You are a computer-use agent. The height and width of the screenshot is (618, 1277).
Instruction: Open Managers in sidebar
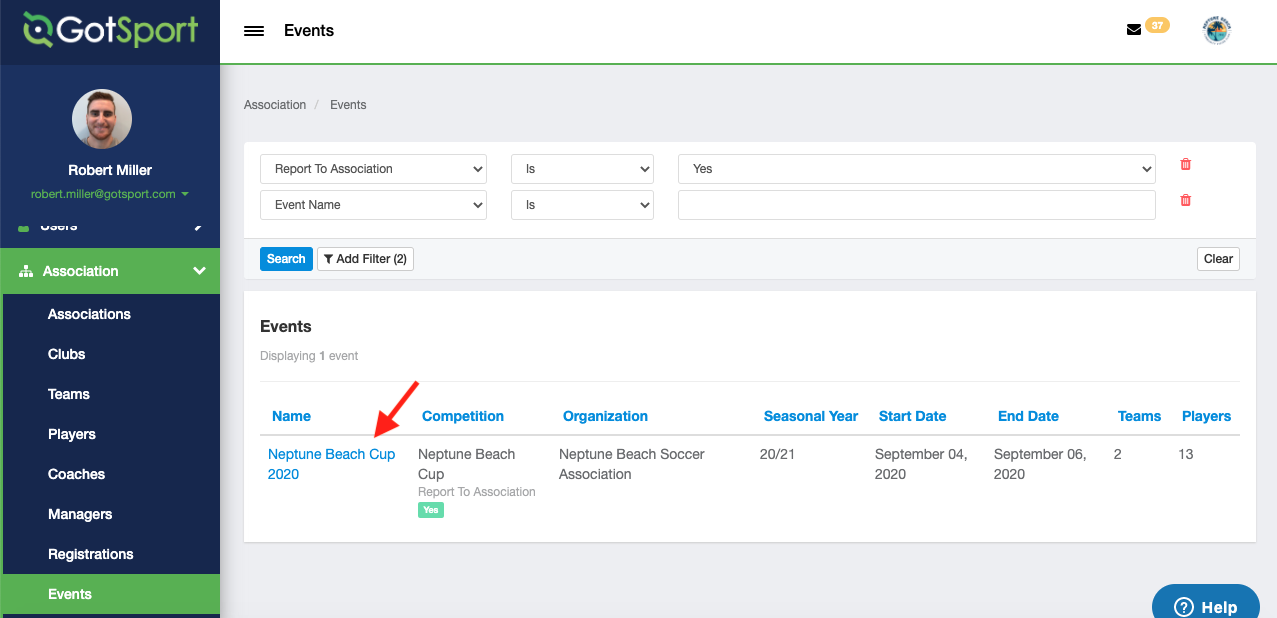[x=80, y=514]
